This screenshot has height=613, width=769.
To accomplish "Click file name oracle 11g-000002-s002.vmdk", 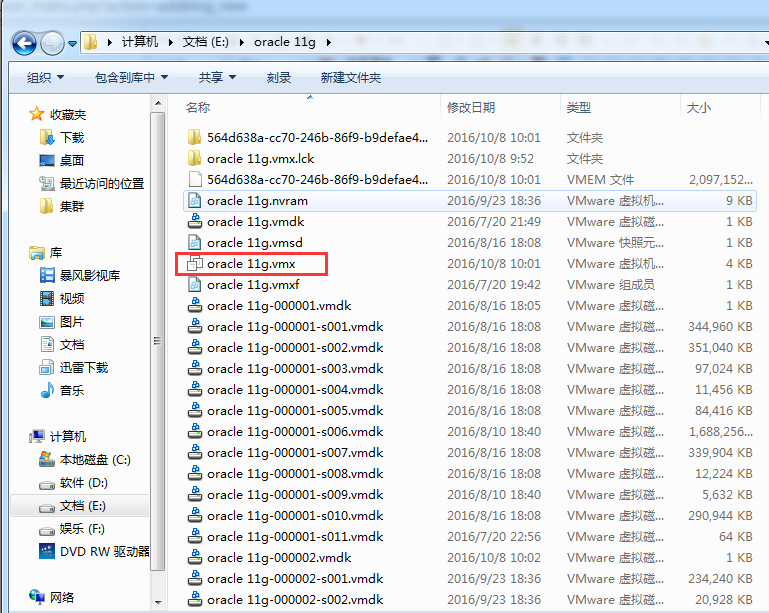I will pos(295,599).
